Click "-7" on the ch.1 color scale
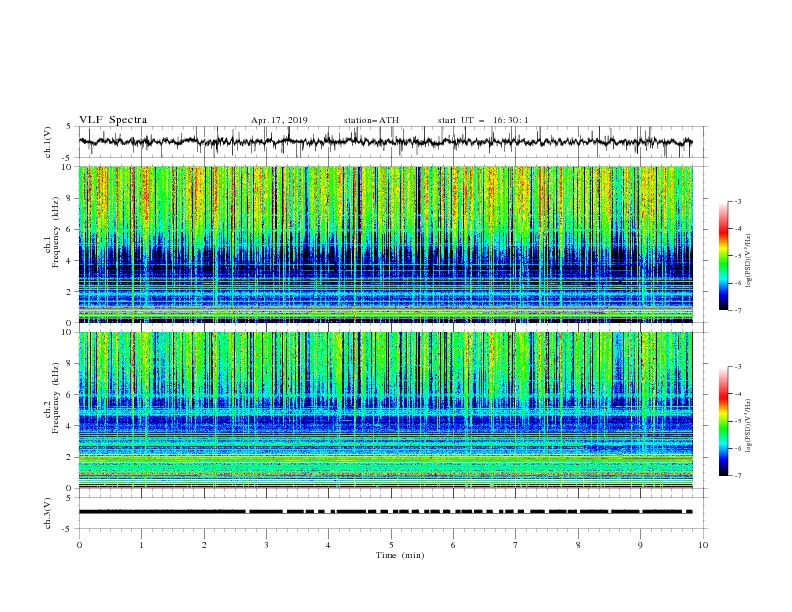Viewport: 792px width, 612px height. click(737, 310)
